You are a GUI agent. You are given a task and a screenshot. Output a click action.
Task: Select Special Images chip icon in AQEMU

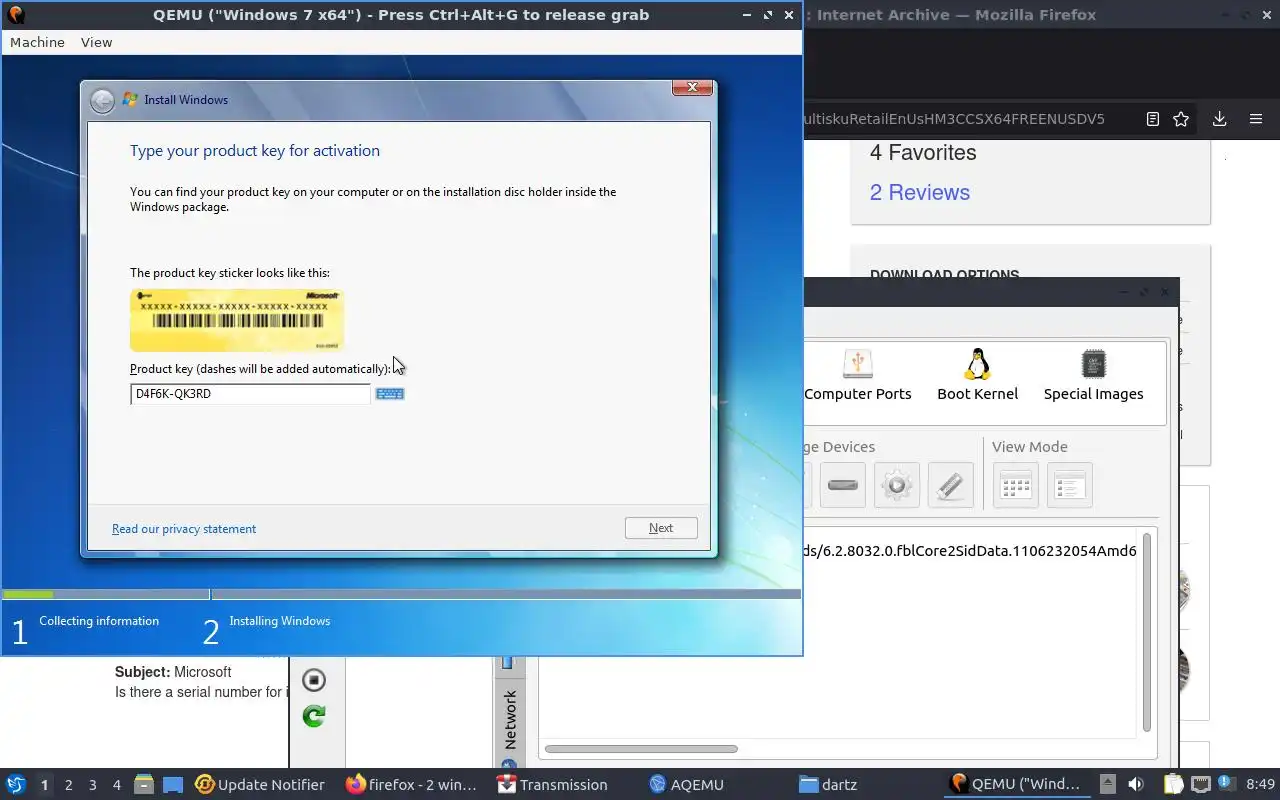(1093, 376)
